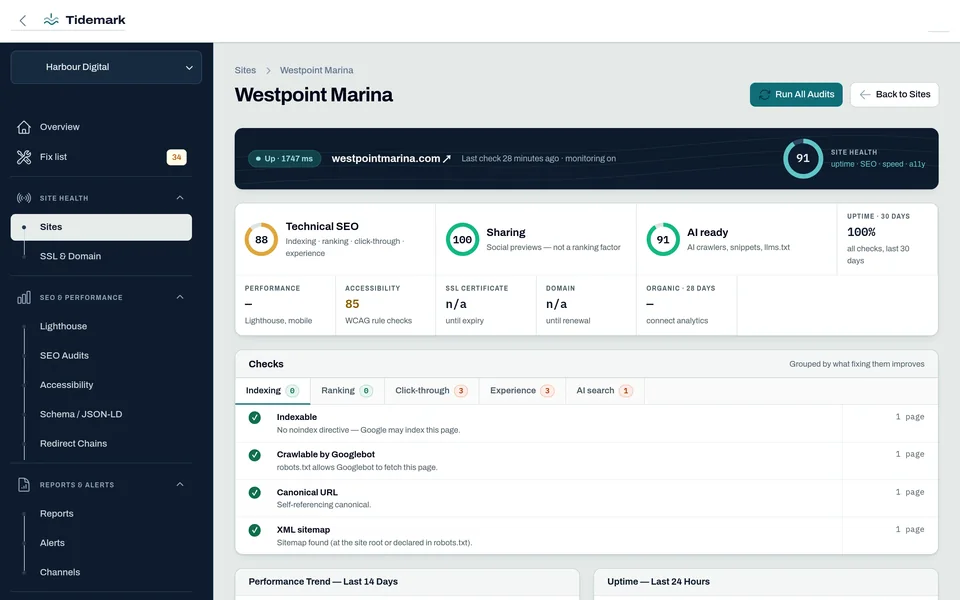Click the Performance Lighthouse mobile metric

[x=285, y=305]
